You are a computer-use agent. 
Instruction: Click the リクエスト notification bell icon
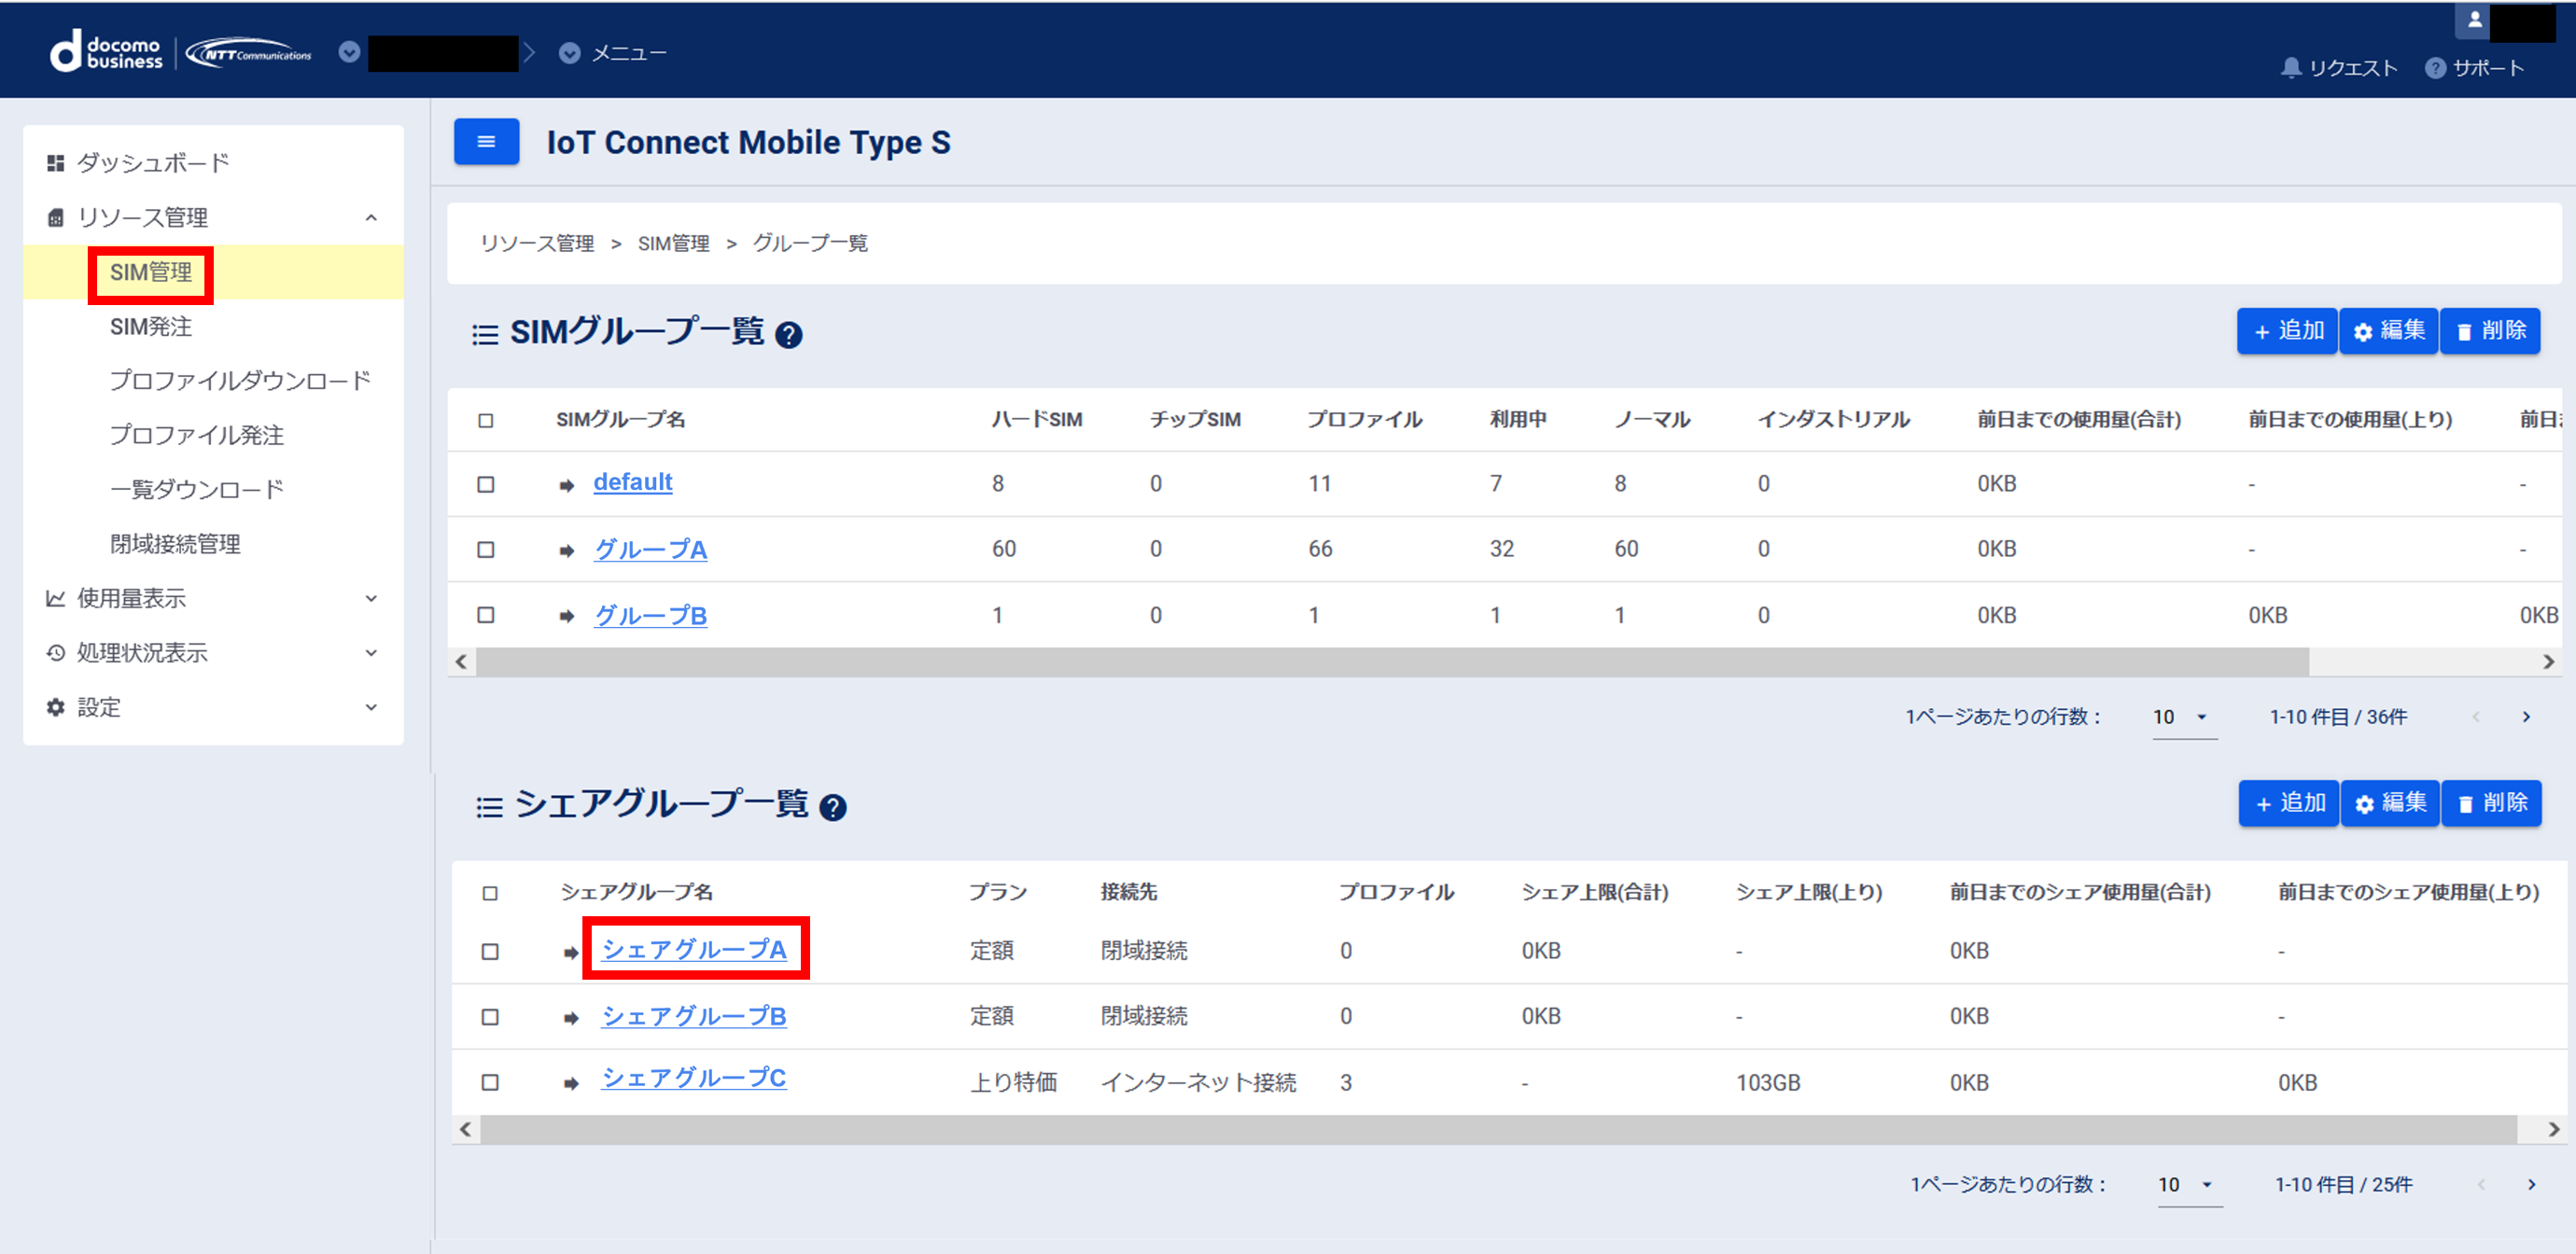pyautogui.click(x=2290, y=68)
